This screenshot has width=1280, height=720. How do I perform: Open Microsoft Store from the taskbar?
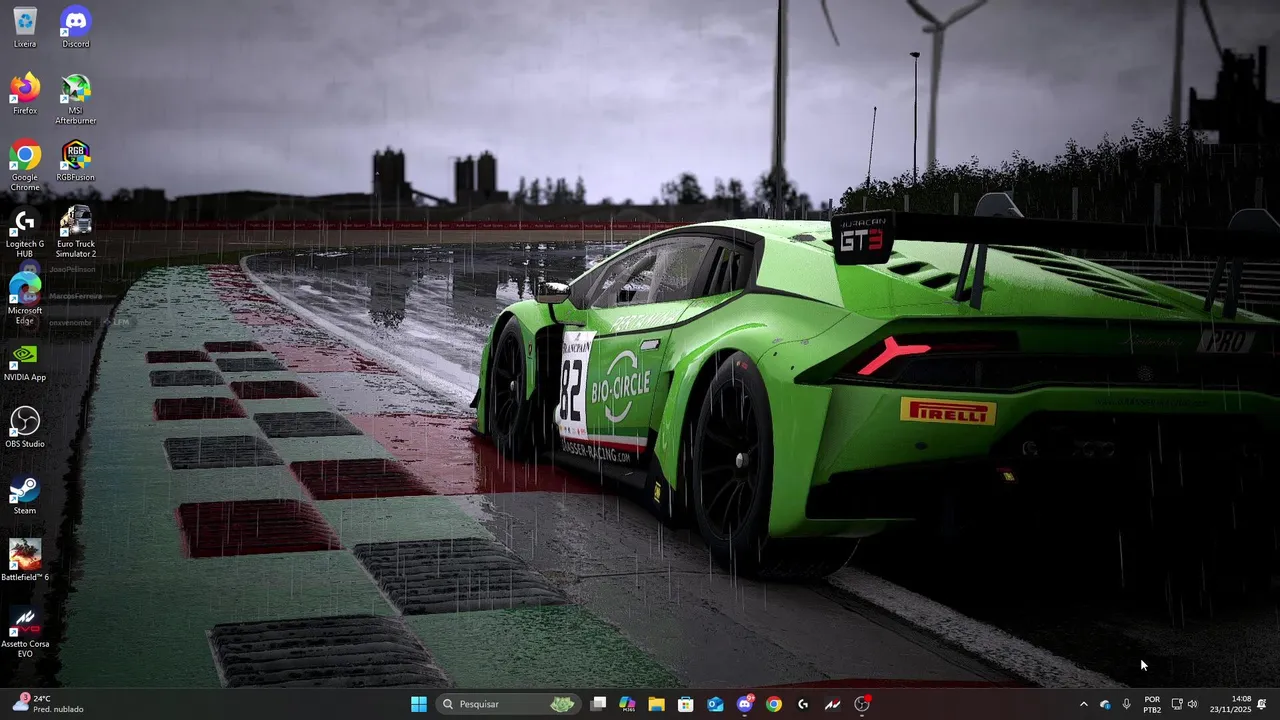click(x=686, y=704)
